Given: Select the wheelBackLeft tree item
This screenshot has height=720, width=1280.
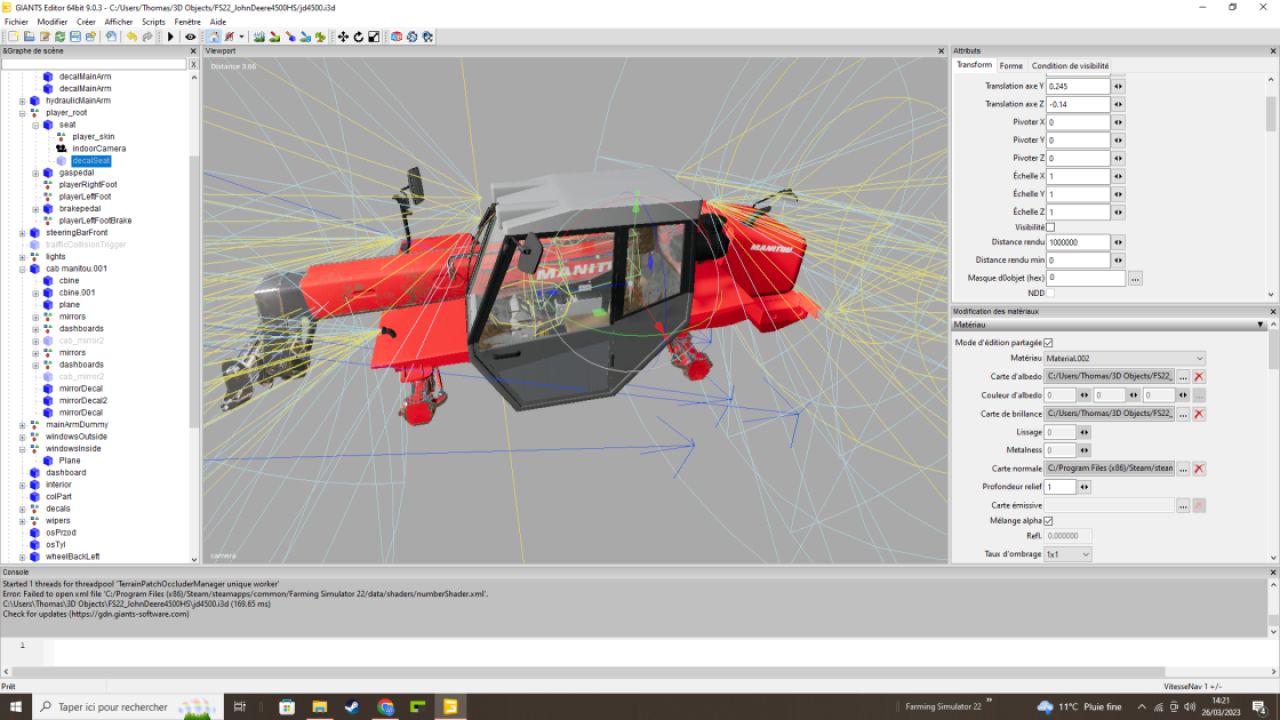Looking at the screenshot, I should click(72, 557).
